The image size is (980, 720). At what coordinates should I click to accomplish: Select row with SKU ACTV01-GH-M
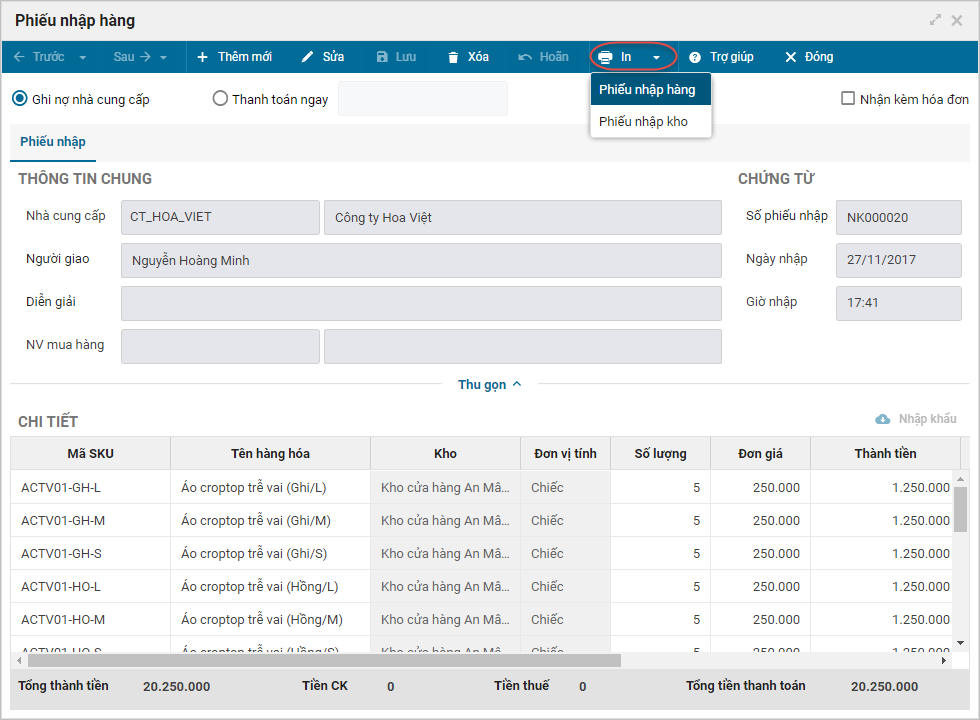click(482, 521)
